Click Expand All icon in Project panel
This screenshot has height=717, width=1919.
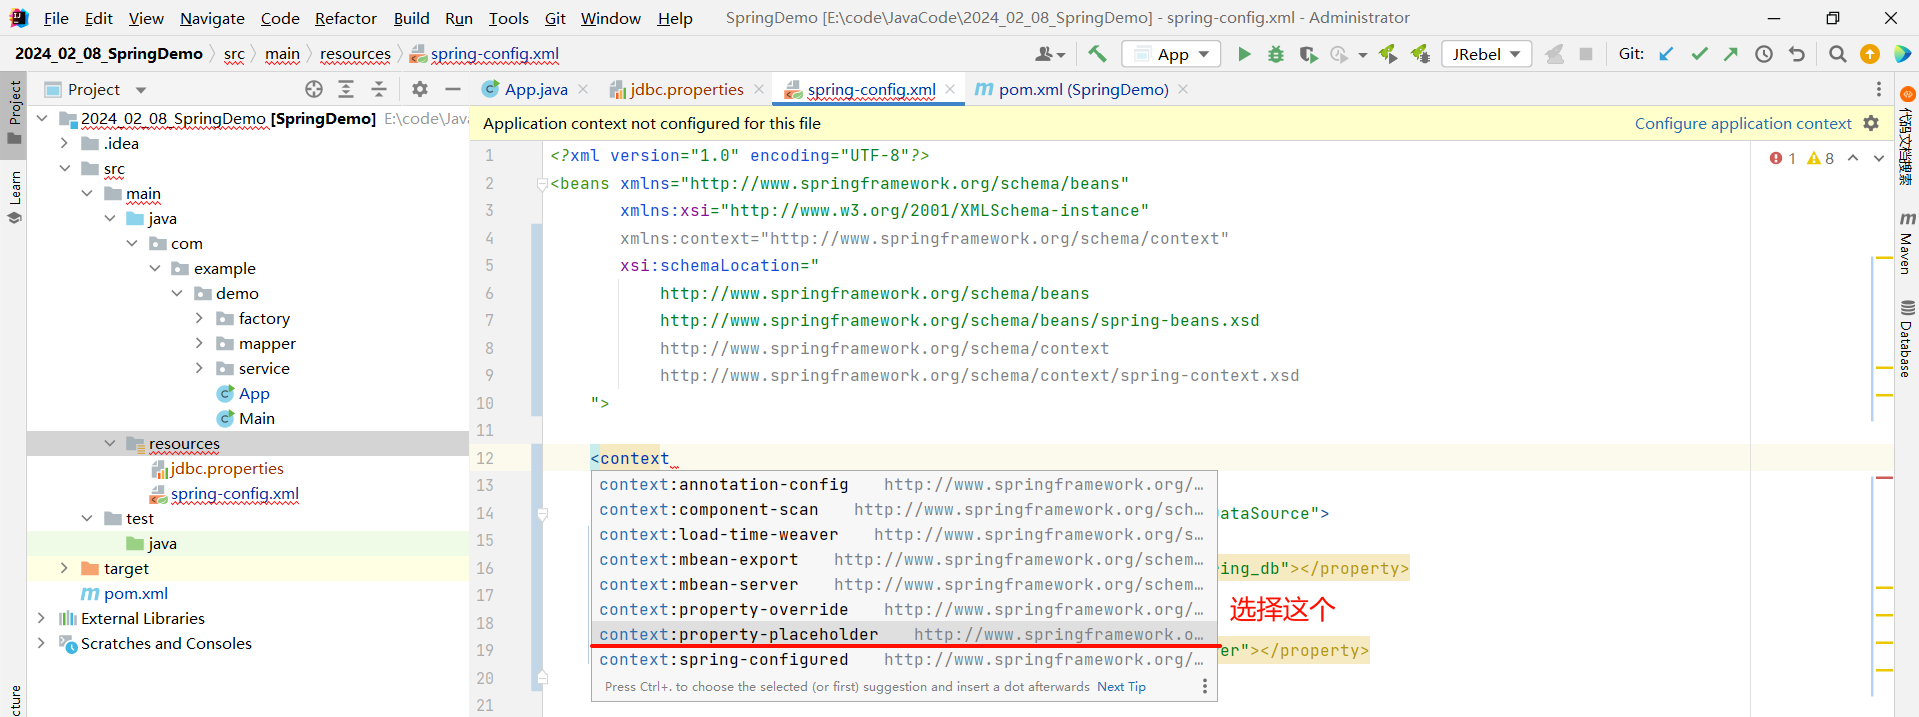coord(346,89)
